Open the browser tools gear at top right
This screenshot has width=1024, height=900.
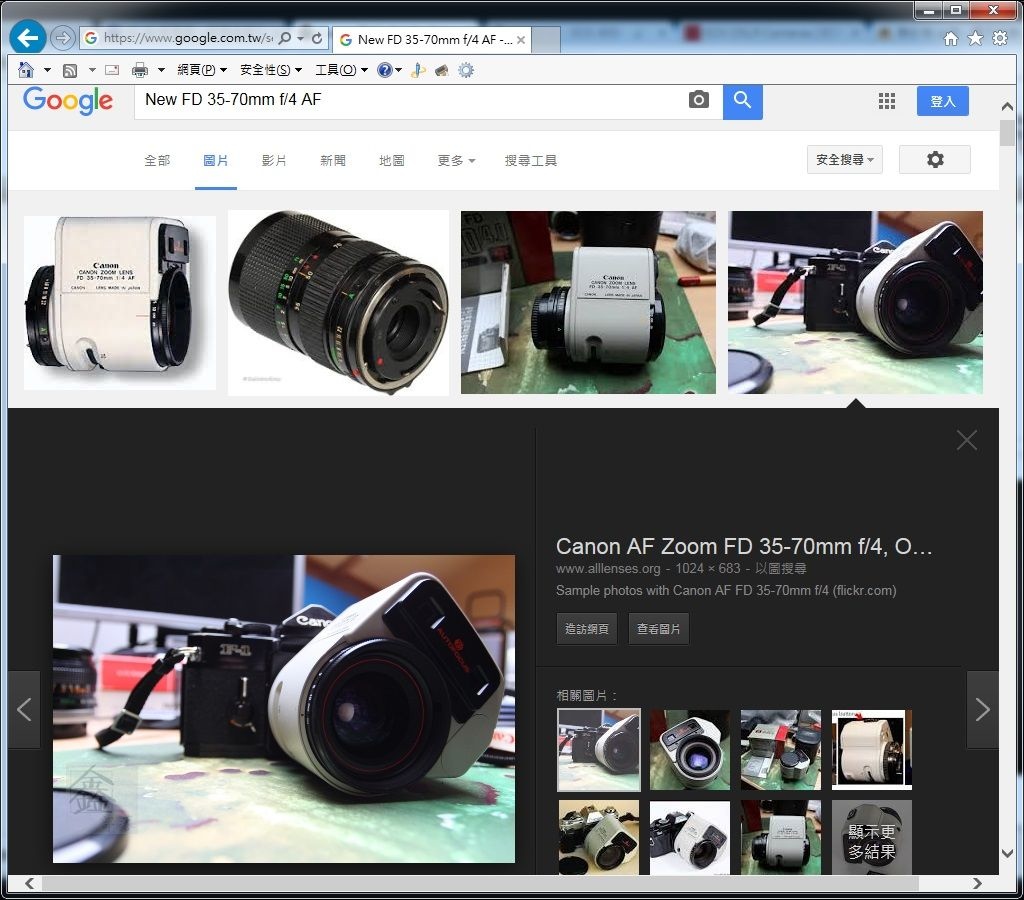click(1000, 39)
